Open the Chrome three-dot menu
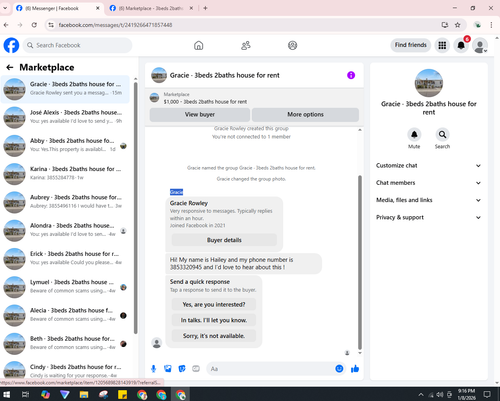Viewport: 500px width, 401px height. 491,25
